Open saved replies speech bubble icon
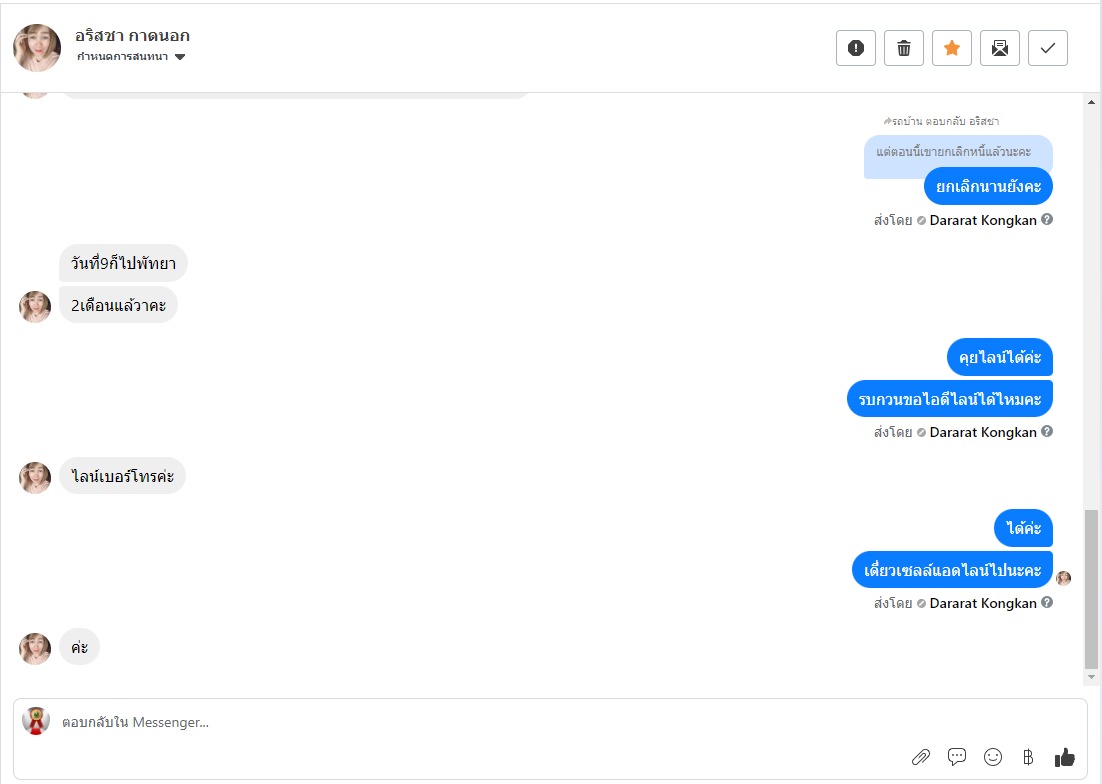Image resolution: width=1102 pixels, height=784 pixels. (957, 757)
